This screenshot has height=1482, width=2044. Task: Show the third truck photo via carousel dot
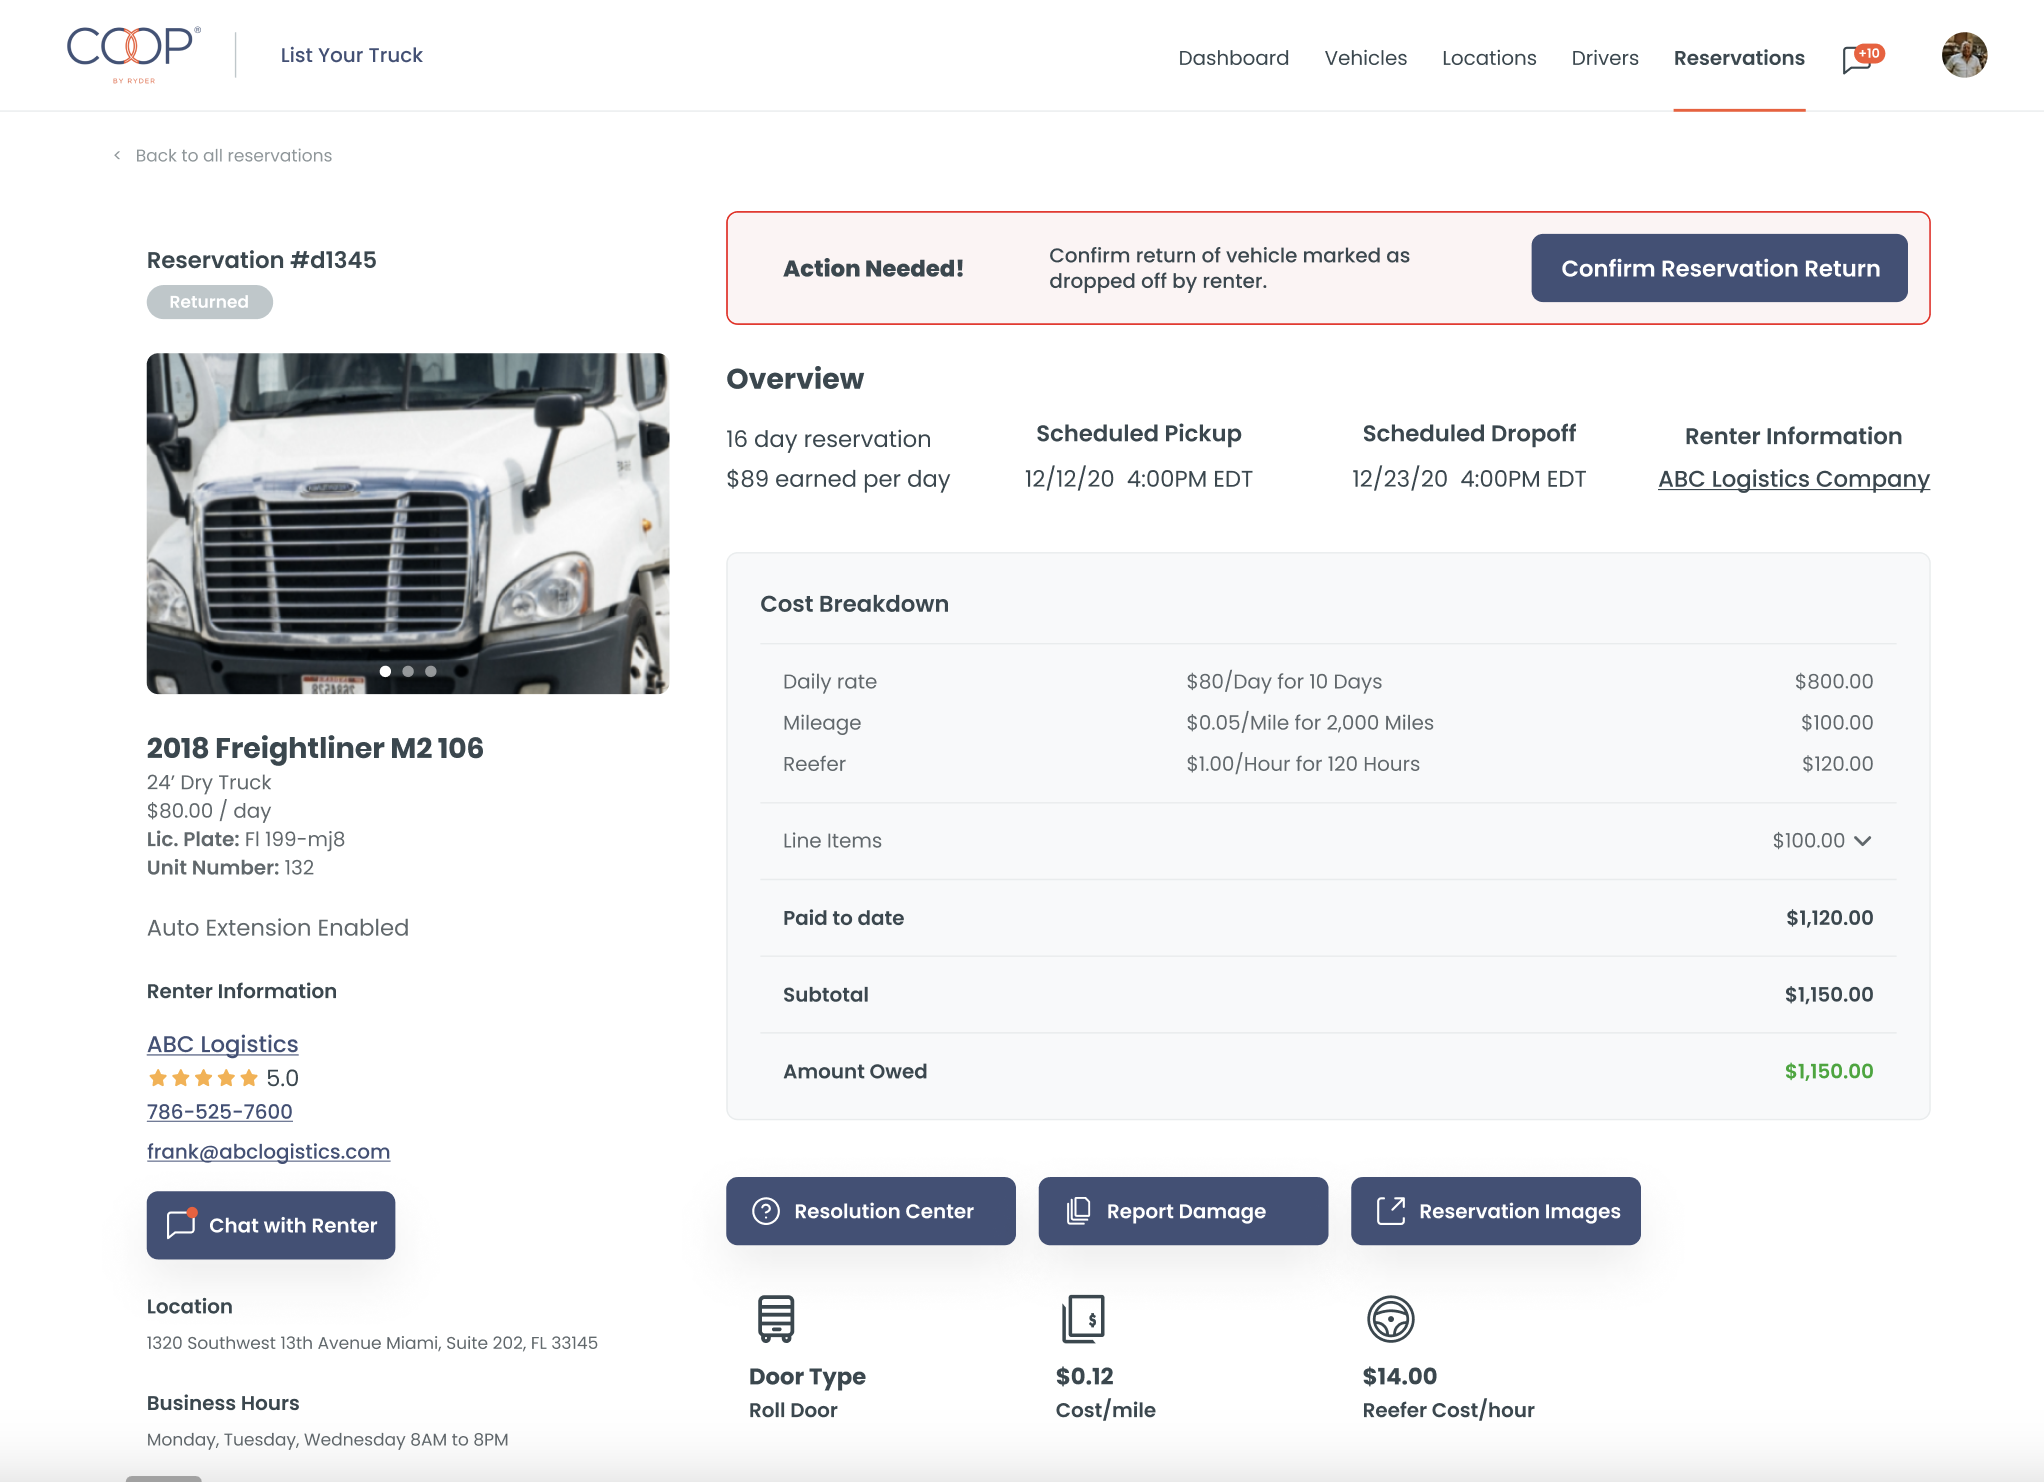point(431,671)
